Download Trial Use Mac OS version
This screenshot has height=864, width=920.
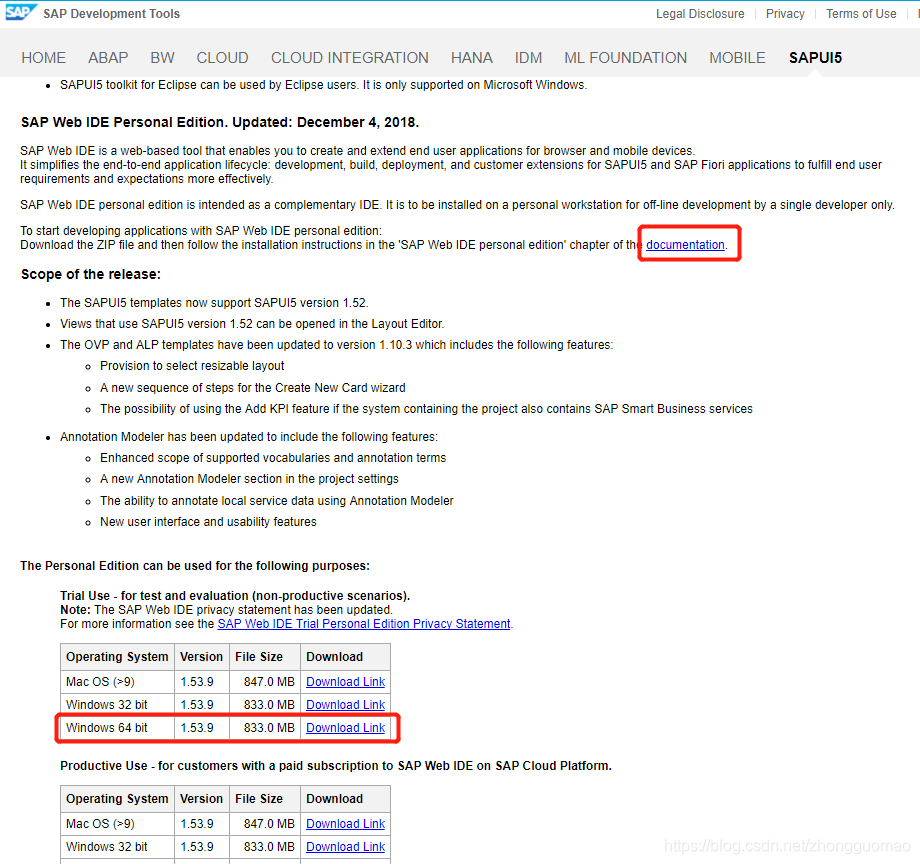346,682
